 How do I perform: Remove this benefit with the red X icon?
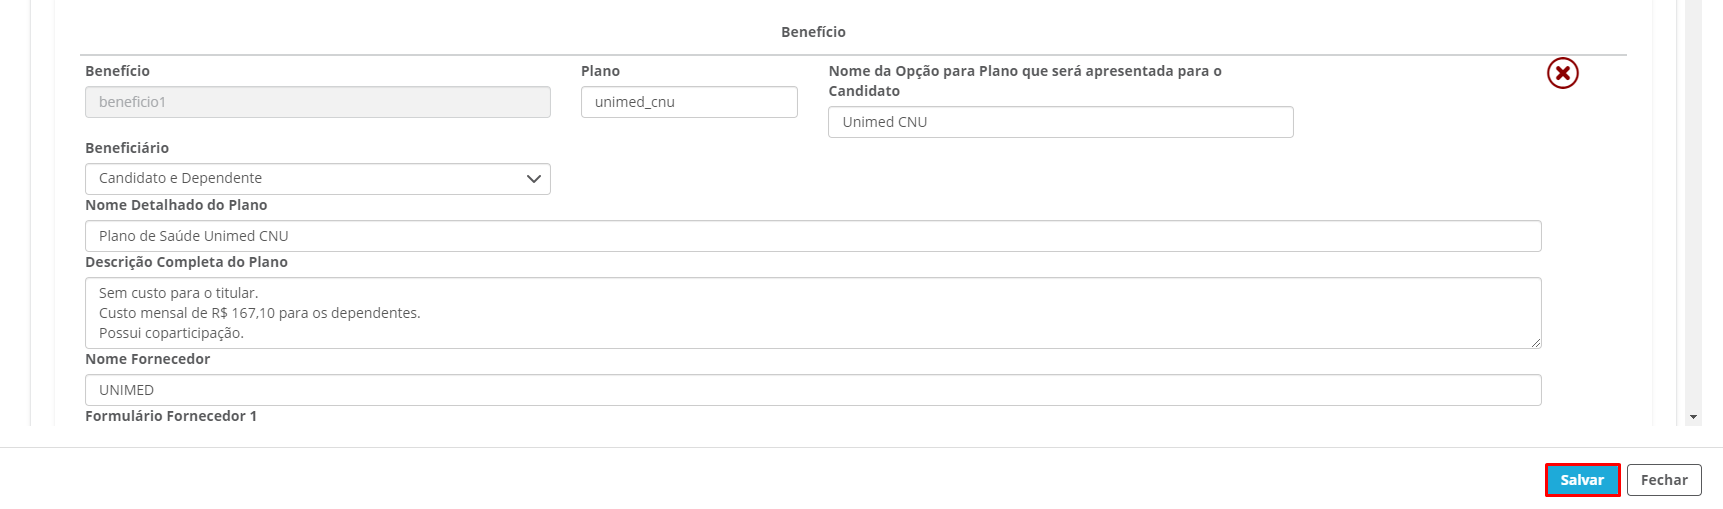(1562, 73)
